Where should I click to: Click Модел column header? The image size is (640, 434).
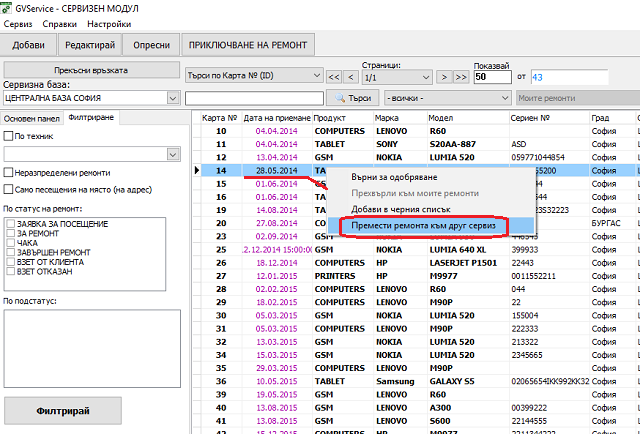coord(468,118)
